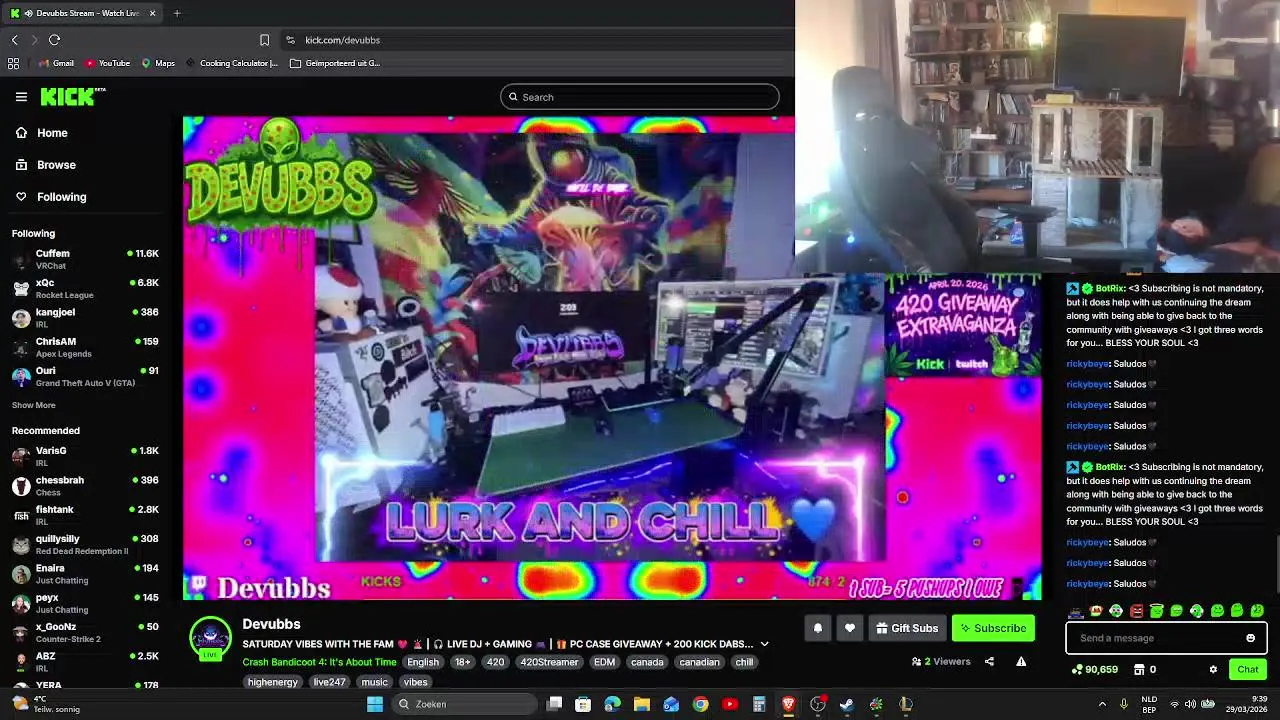Screen dimensions: 1280x720
Task: Share the stream via share icon
Action: point(989,661)
